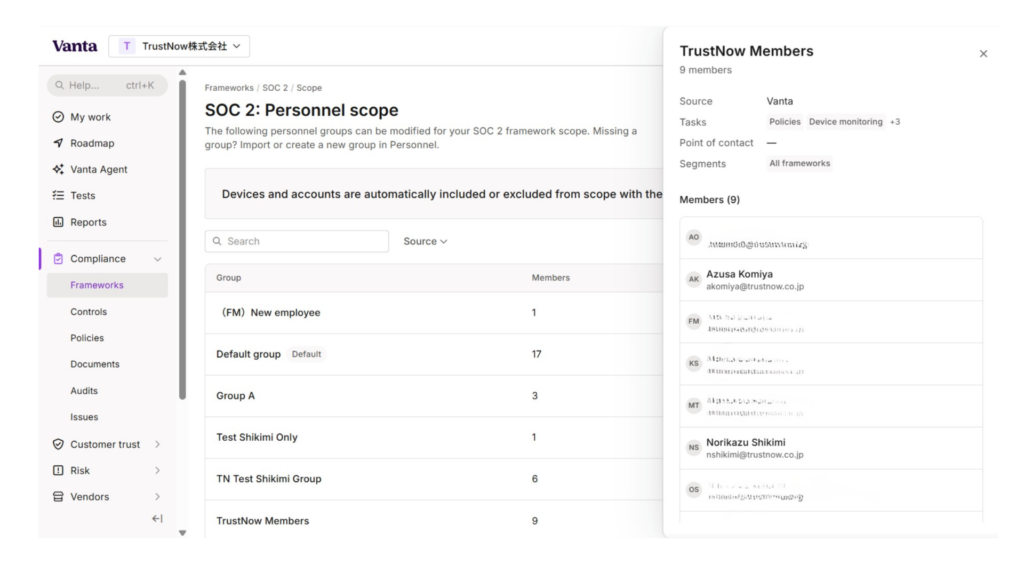The width and height of the screenshot is (1024, 564).
Task: Open the Source filter dropdown
Action: [425, 241]
